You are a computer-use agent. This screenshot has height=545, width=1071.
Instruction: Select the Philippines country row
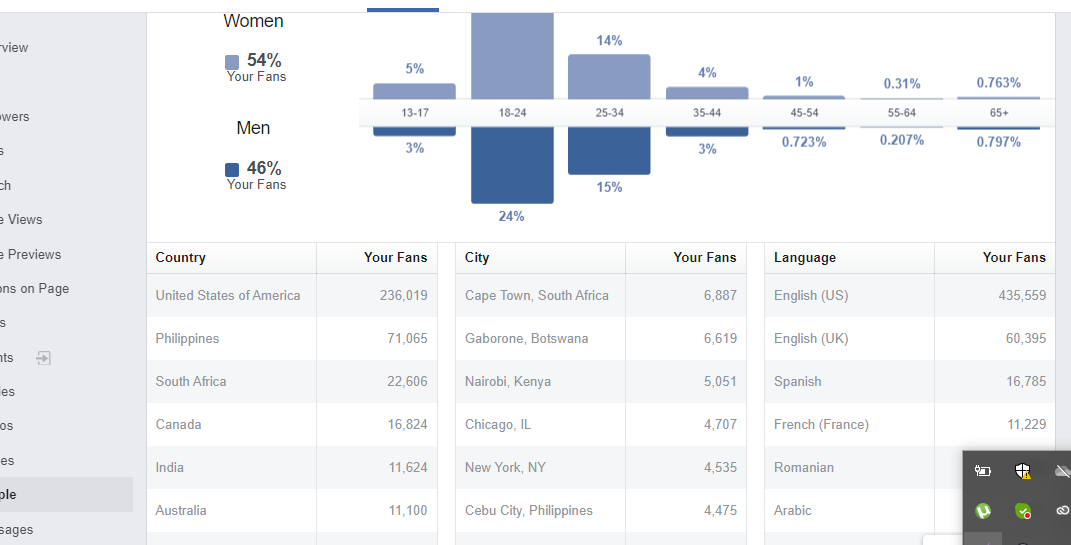point(292,339)
